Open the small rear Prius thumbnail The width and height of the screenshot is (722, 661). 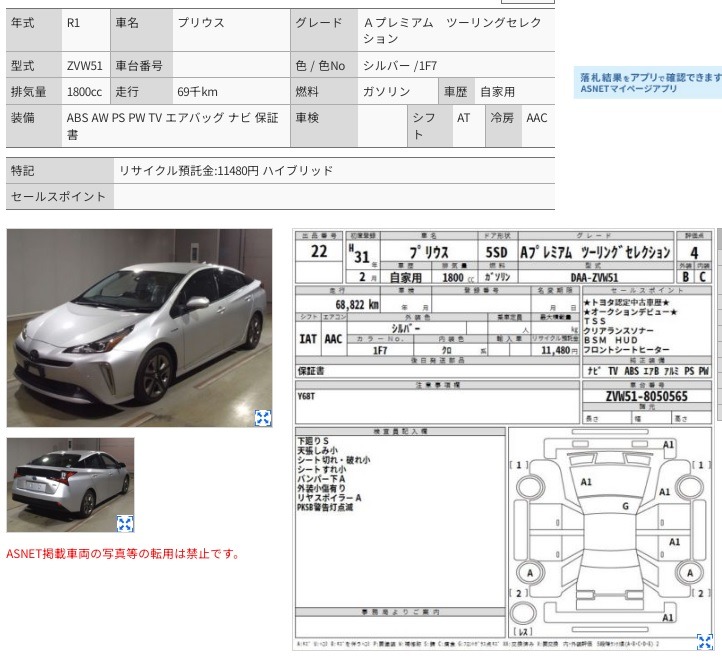[x=70, y=484]
